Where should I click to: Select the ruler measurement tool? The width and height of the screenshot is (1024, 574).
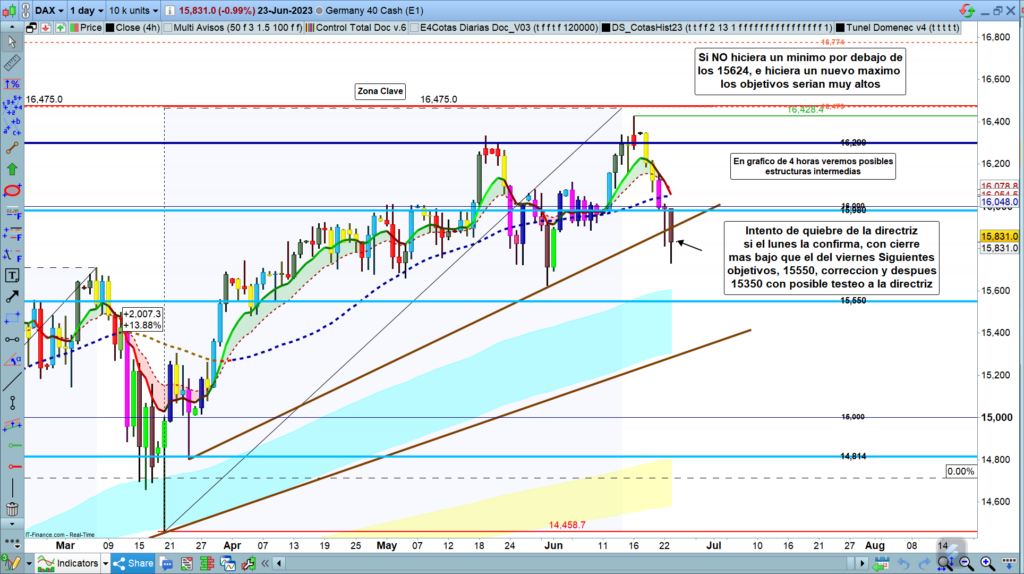12,63
